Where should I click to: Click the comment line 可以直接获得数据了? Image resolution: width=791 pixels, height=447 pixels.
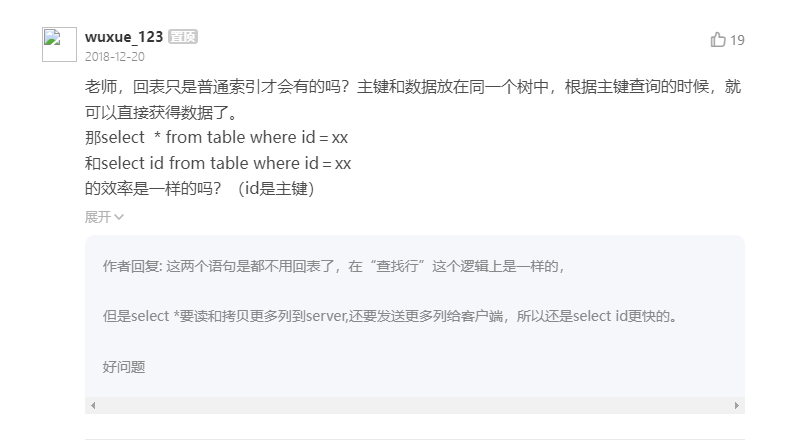(x=161, y=112)
